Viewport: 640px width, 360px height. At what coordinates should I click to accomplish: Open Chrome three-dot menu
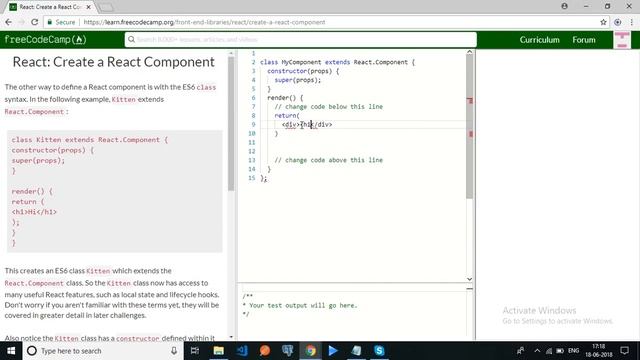tap(632, 22)
